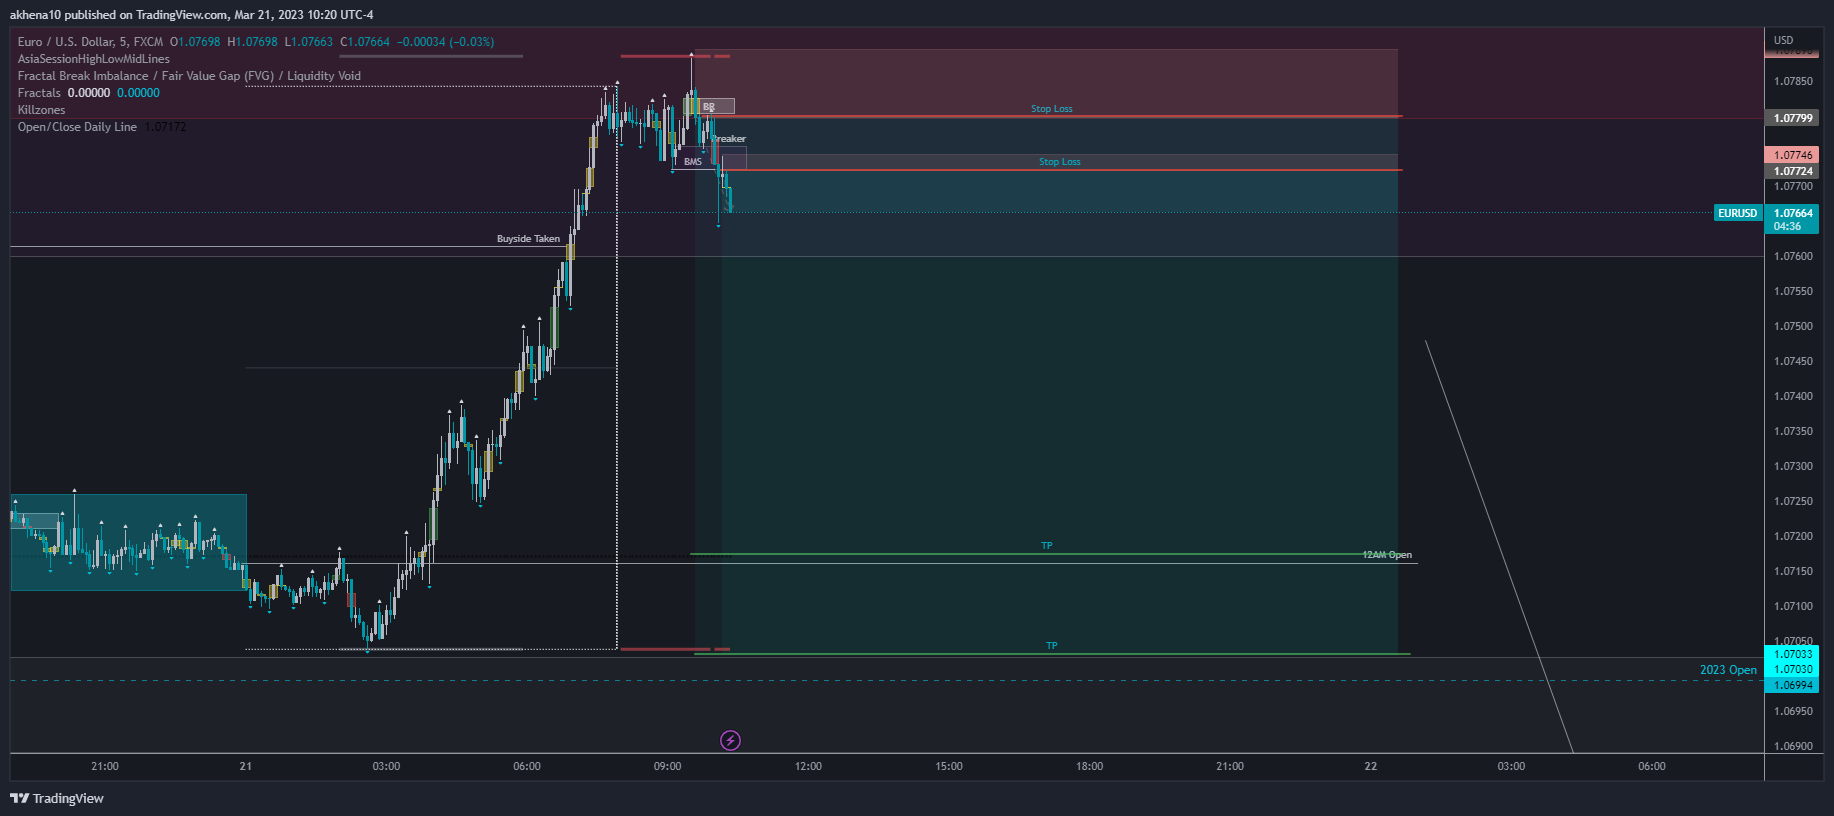The width and height of the screenshot is (1834, 816).
Task: Click the 1.07100 price scale label
Action: point(1793,606)
